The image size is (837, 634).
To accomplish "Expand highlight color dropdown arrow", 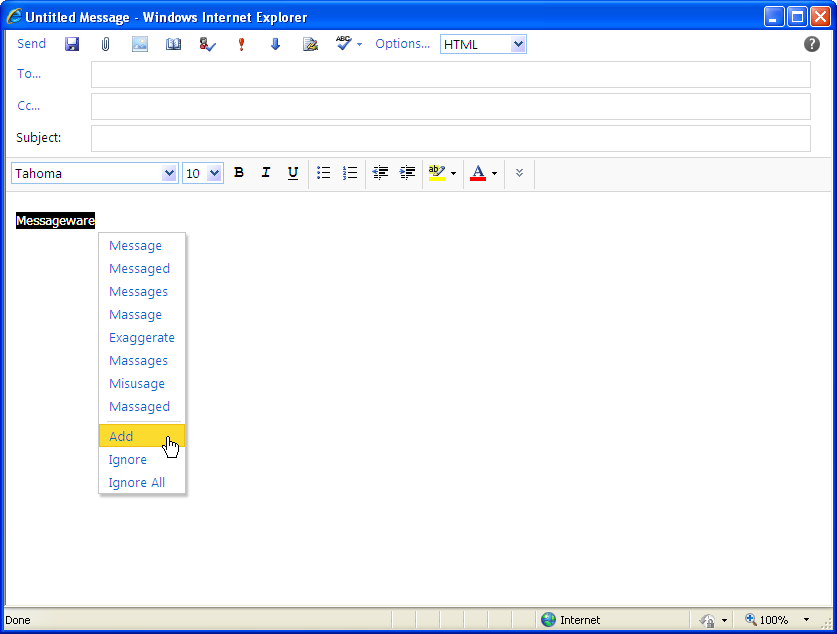I will [x=453, y=173].
